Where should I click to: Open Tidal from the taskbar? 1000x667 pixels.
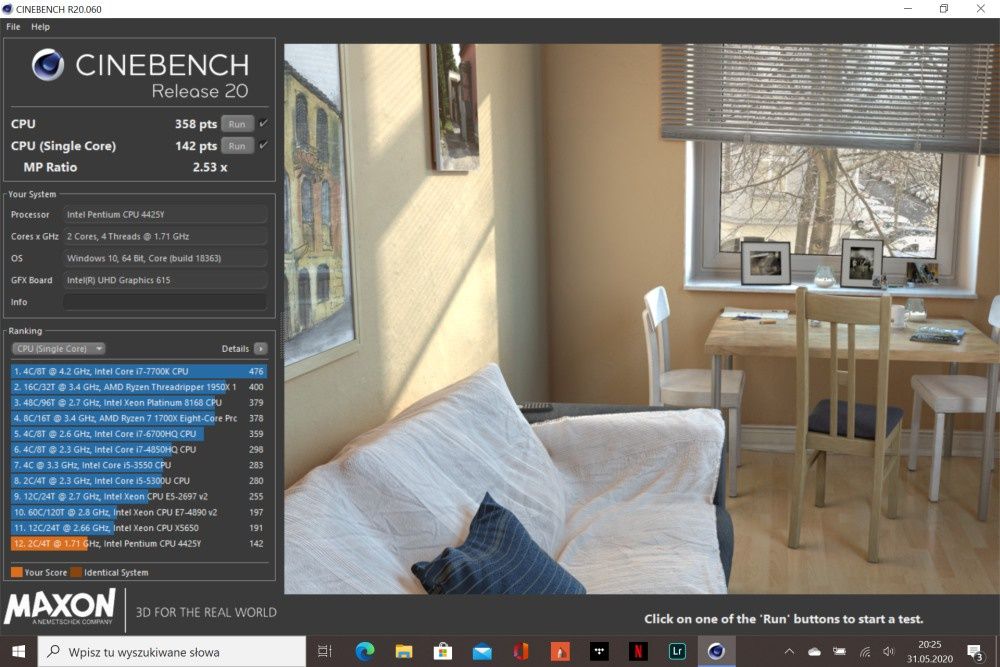pyautogui.click(x=599, y=651)
